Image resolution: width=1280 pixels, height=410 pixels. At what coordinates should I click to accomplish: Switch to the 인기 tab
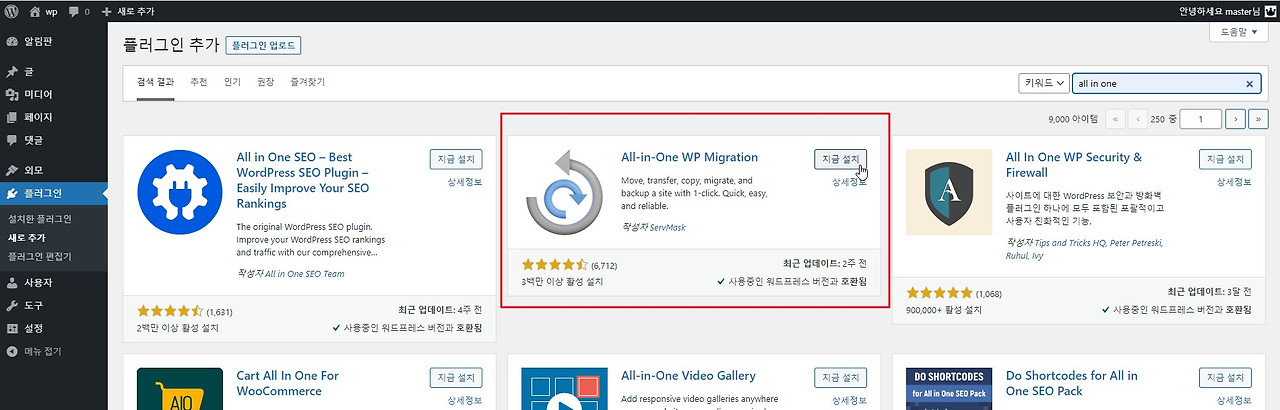tap(232, 82)
